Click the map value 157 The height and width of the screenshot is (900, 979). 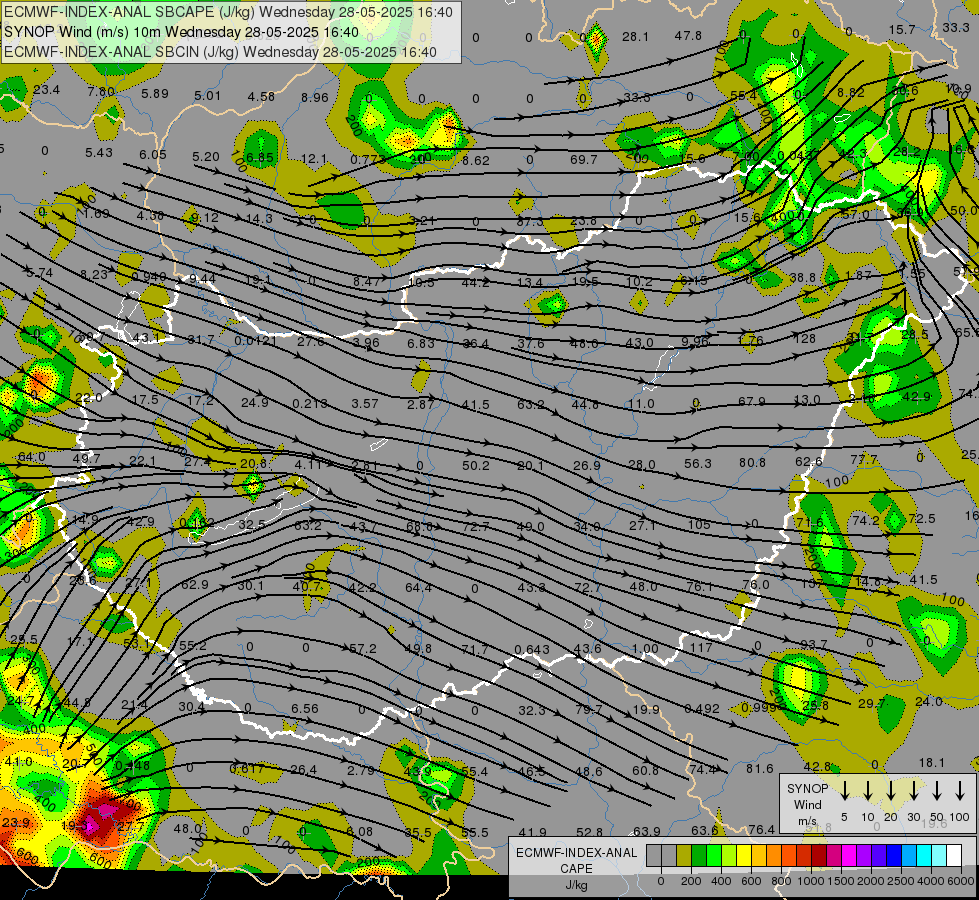[x=812, y=583]
